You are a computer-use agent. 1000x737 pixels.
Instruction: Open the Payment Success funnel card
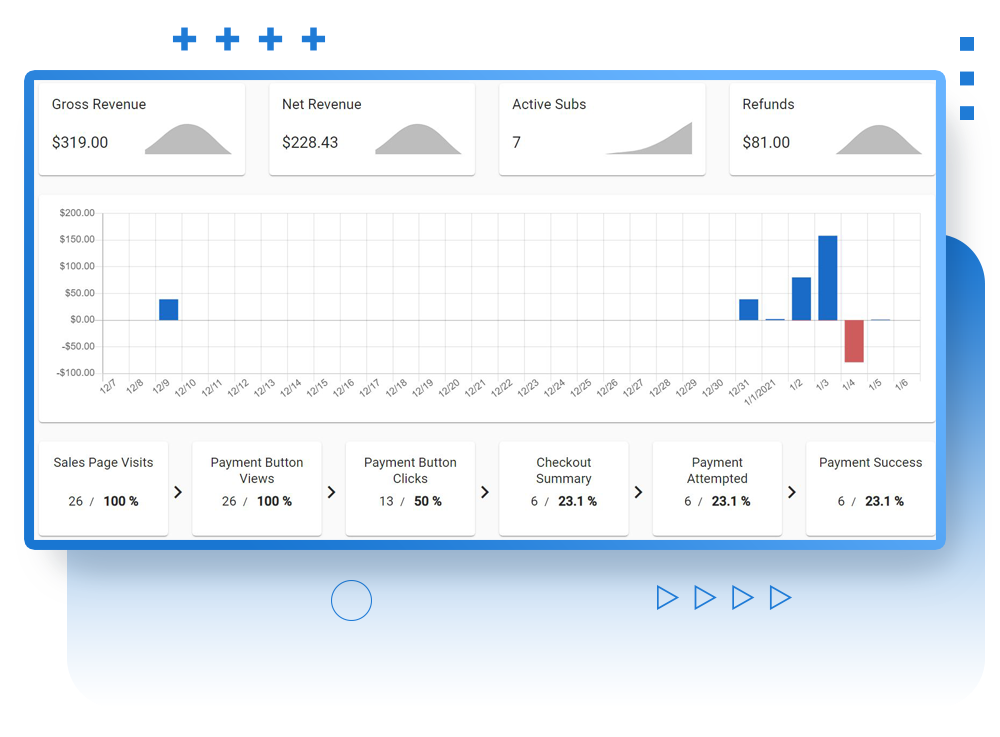pyautogui.click(x=869, y=488)
